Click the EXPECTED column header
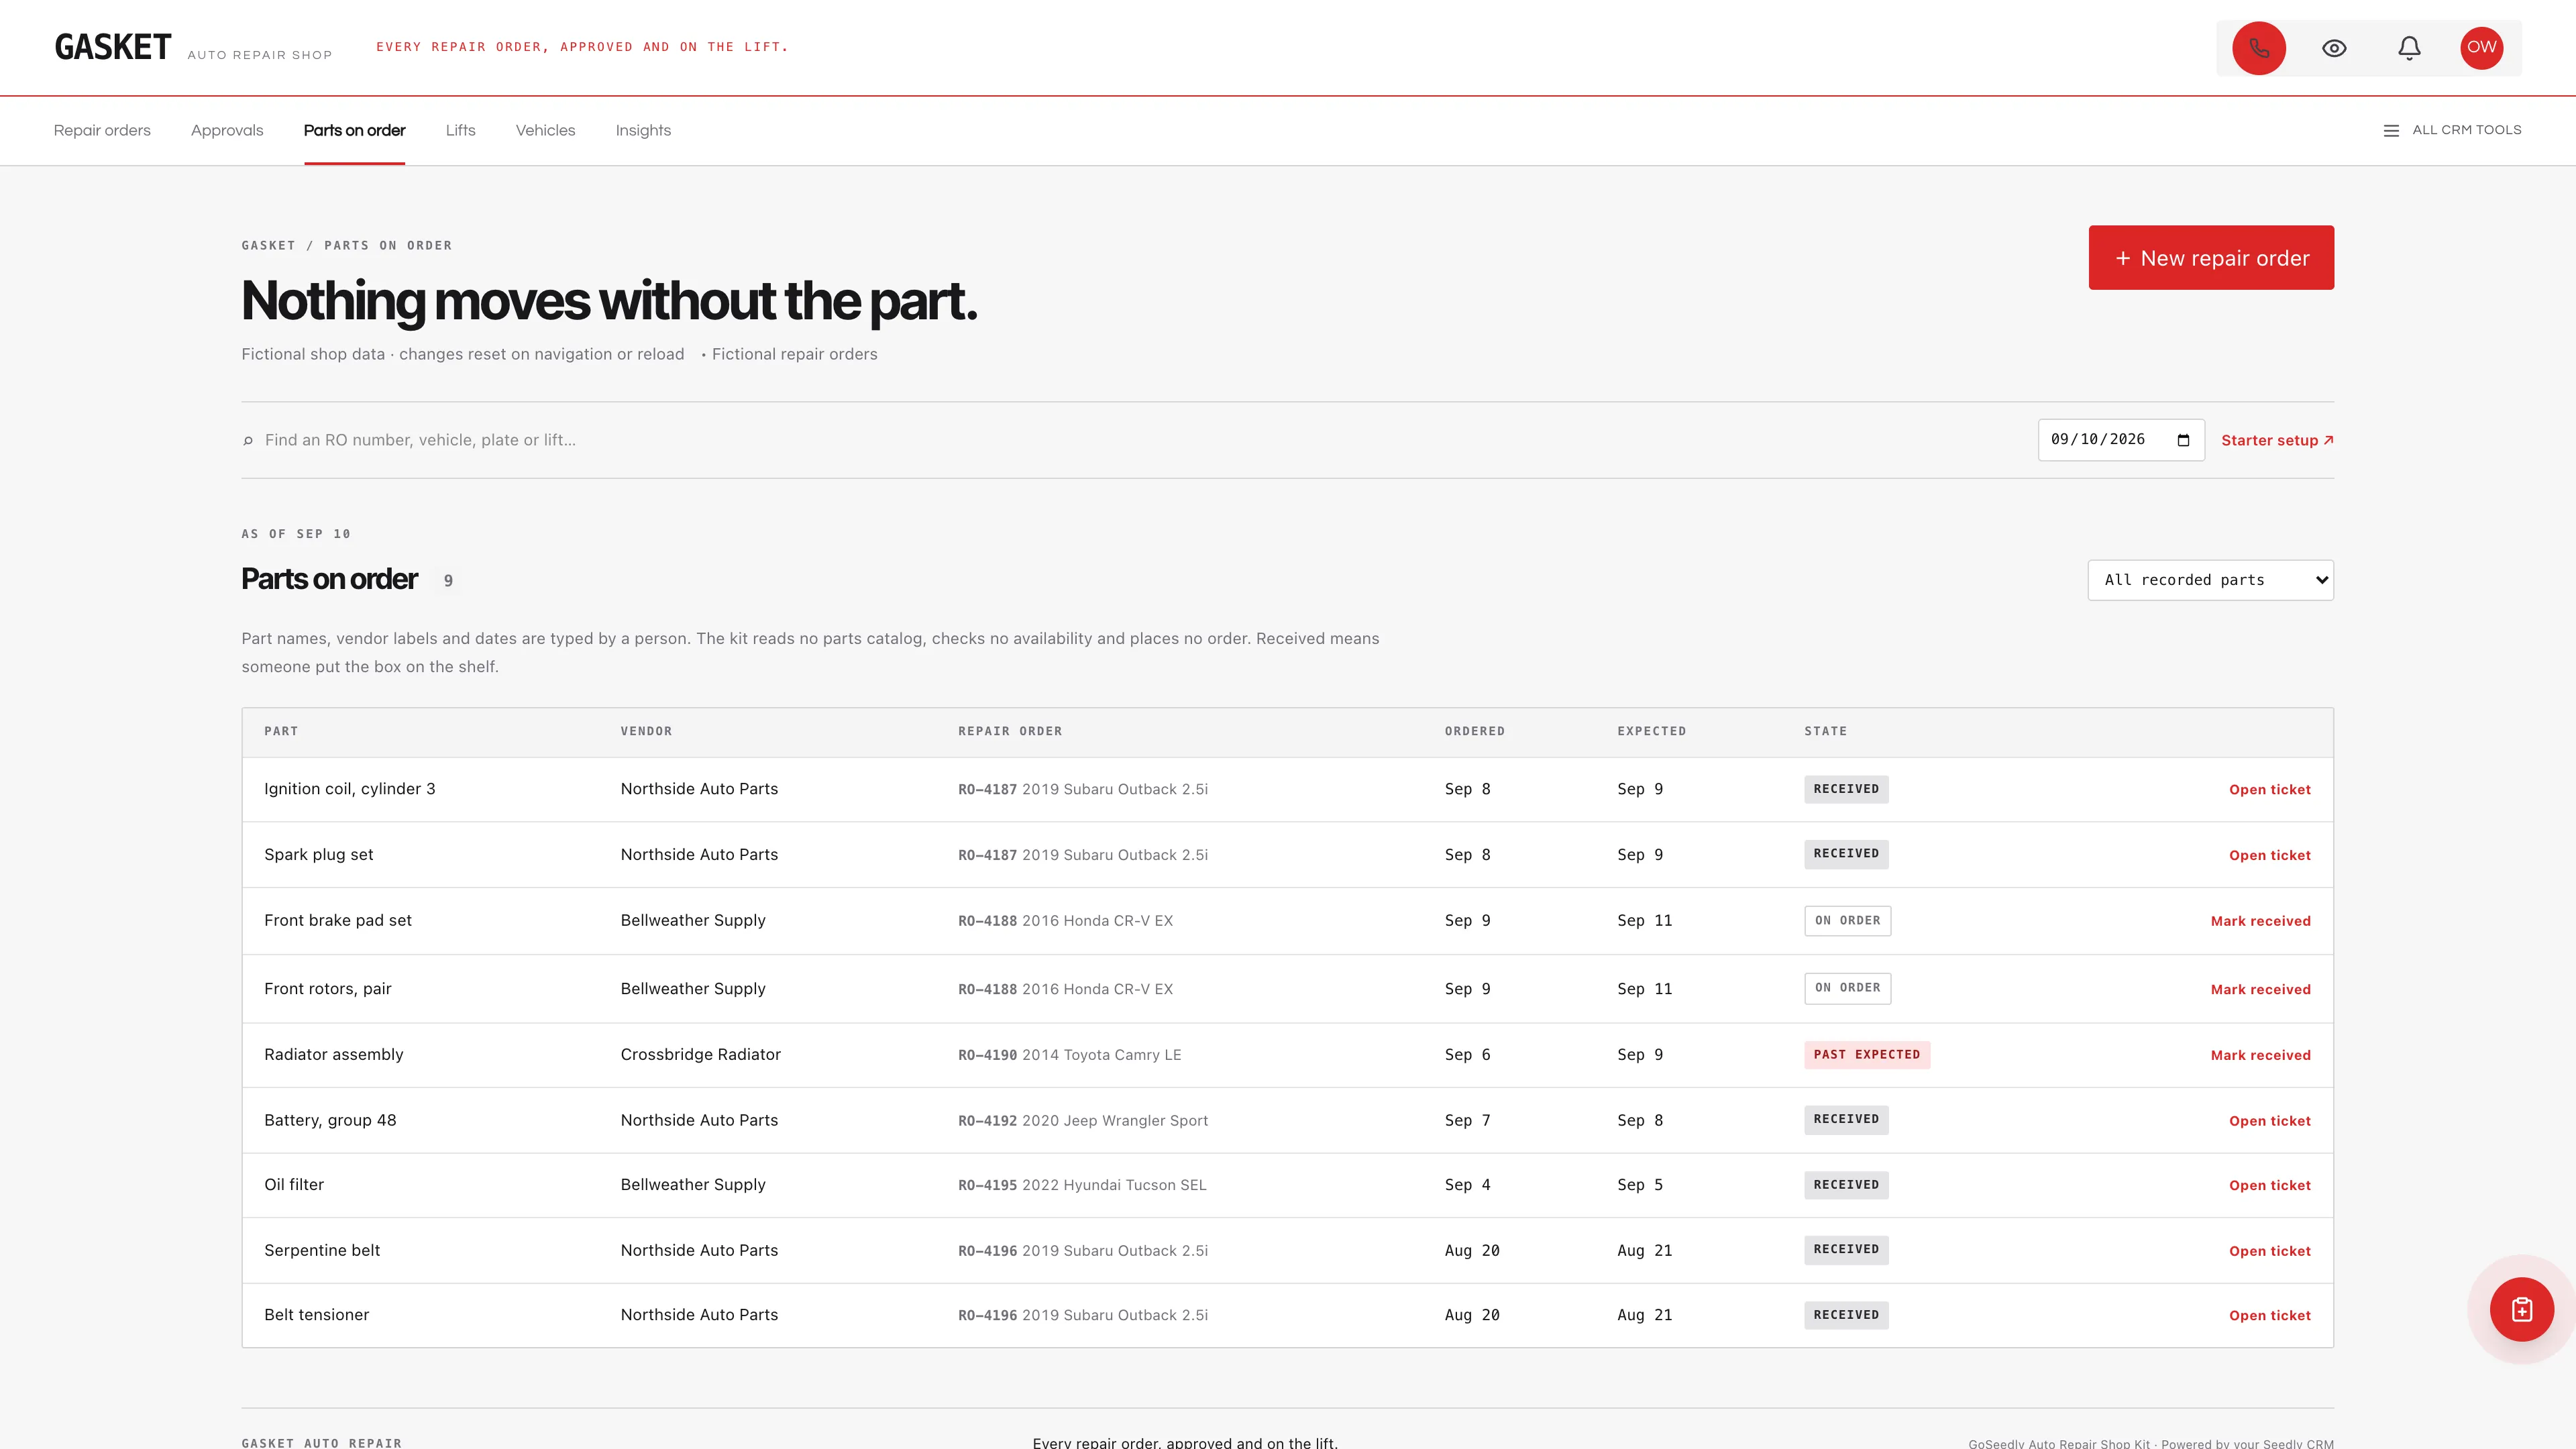Viewport: 2576px width, 1449px height. click(x=1651, y=732)
